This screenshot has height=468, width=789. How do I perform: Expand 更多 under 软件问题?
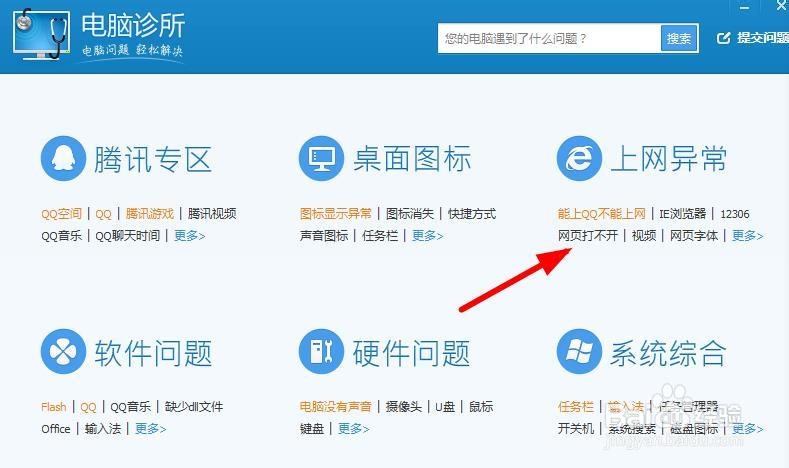click(150, 429)
